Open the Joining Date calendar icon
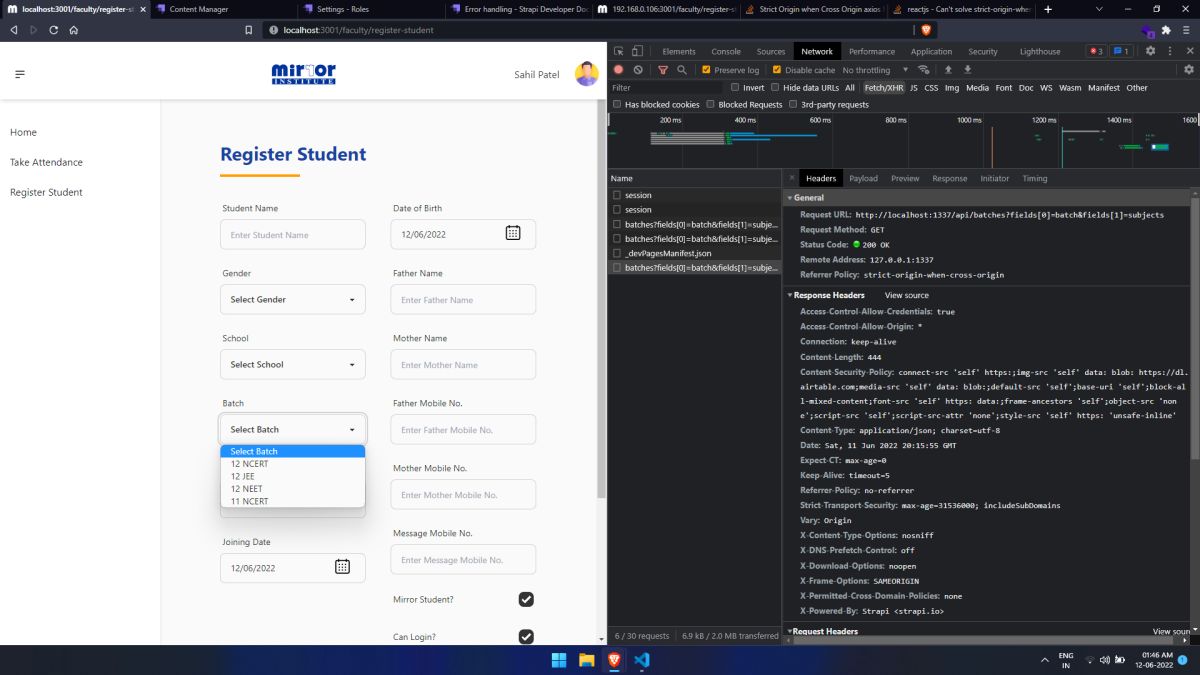This screenshot has width=1200, height=675. point(342,567)
